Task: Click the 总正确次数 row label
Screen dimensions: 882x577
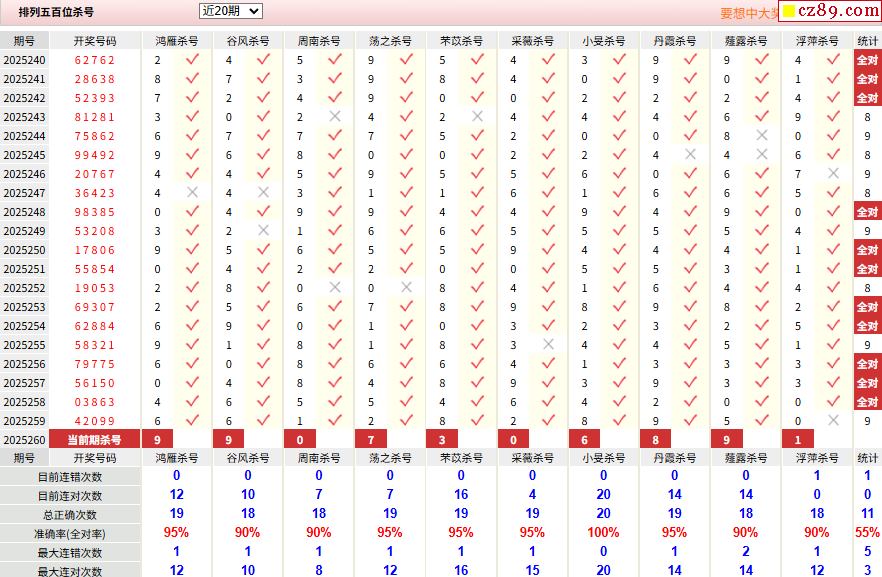Action: pos(70,515)
